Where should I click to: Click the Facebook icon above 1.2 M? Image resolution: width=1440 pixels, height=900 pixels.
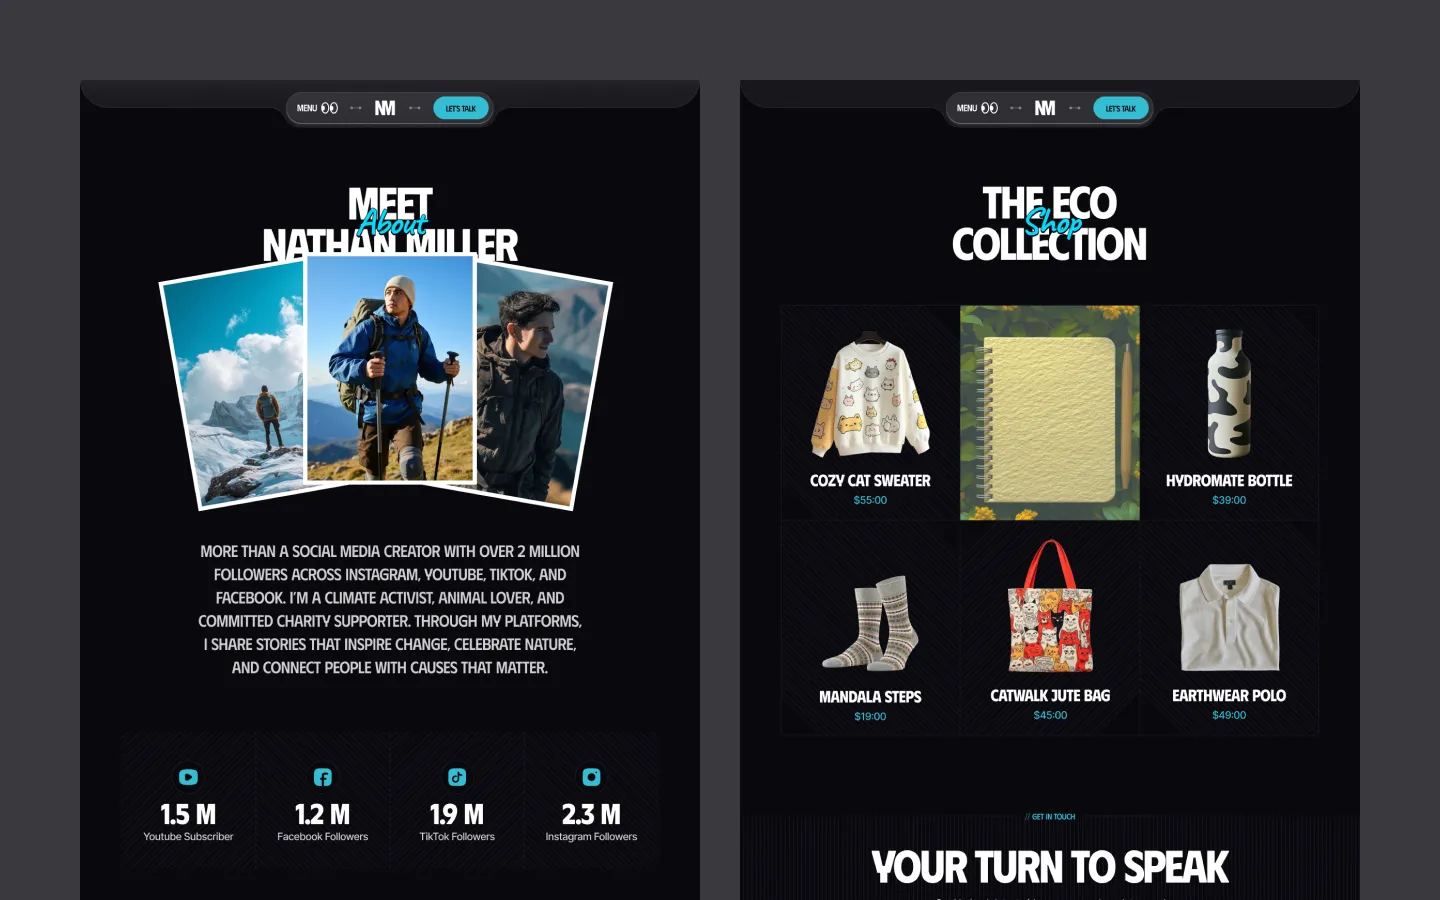pyautogui.click(x=322, y=777)
